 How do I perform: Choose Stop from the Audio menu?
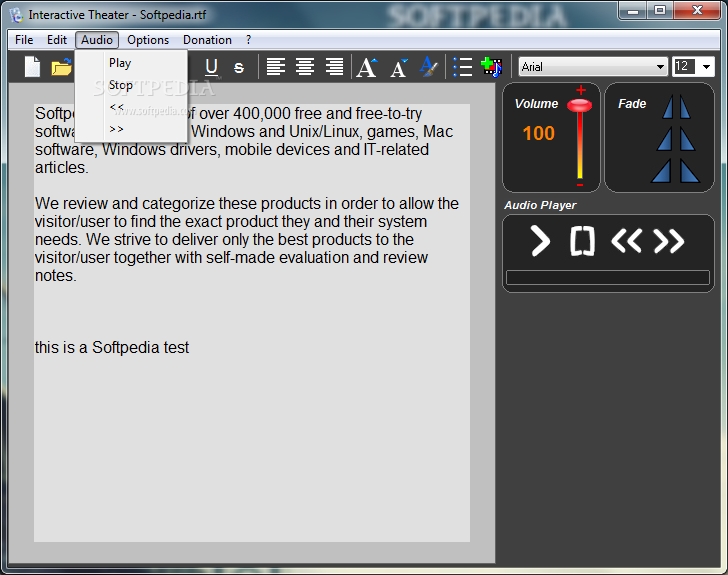click(x=131, y=85)
